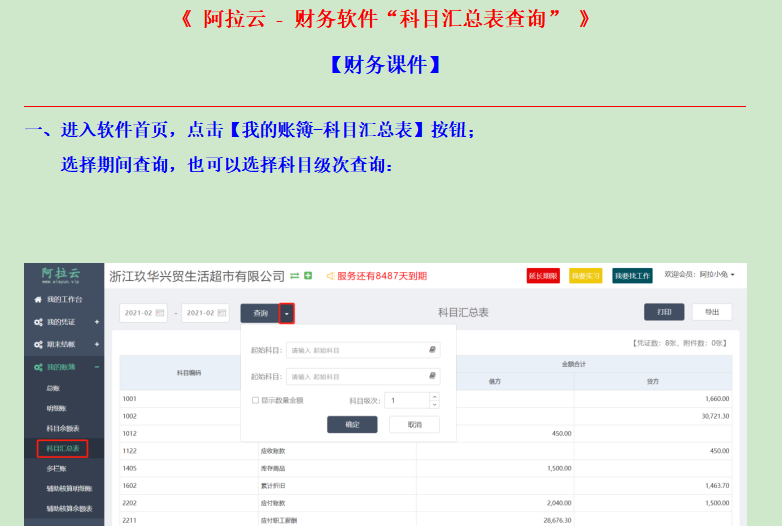Screen dimensions: 782x526
Task: Click the company name 浙江玖华兴贸生活超市有限公司
Action: (x=197, y=276)
